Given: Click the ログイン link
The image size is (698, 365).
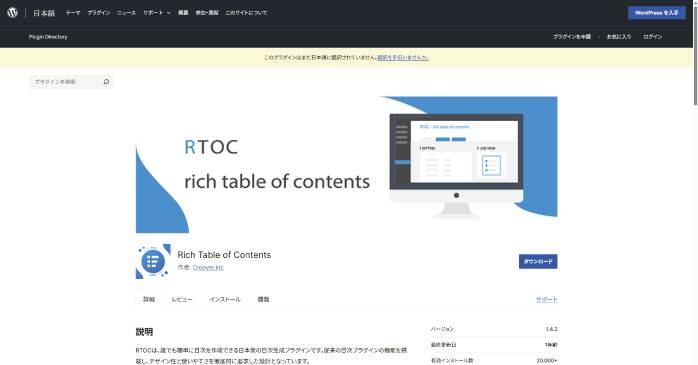Looking at the screenshot, I should click(x=653, y=37).
